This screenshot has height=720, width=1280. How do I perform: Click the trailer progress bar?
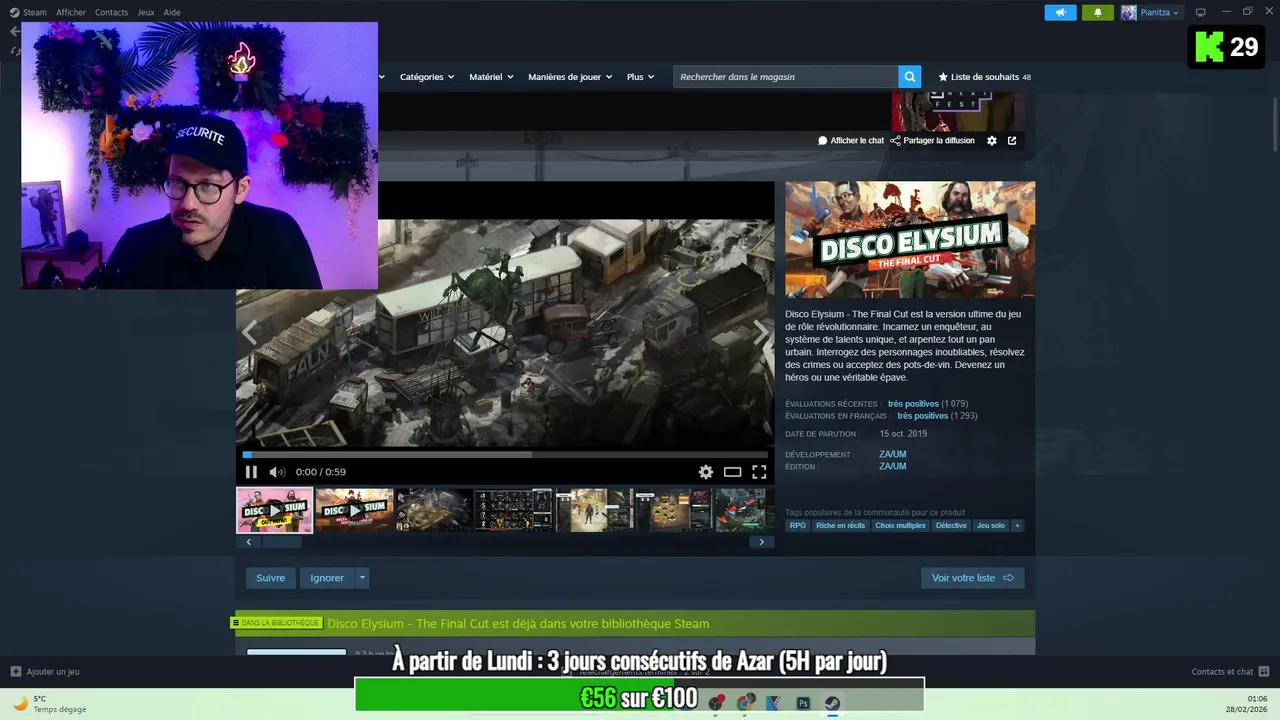tap(505, 454)
